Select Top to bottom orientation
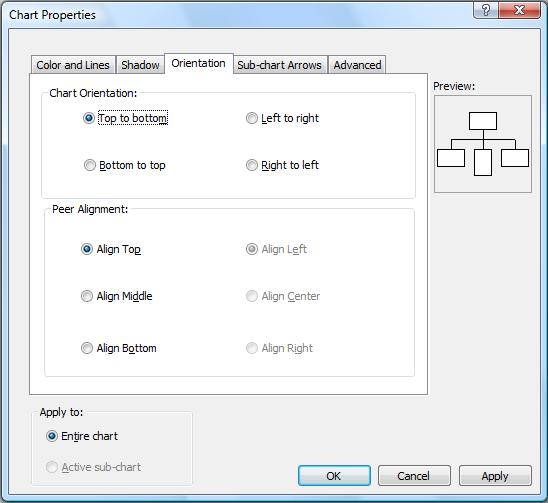This screenshot has height=503, width=548. pyautogui.click(x=125, y=118)
